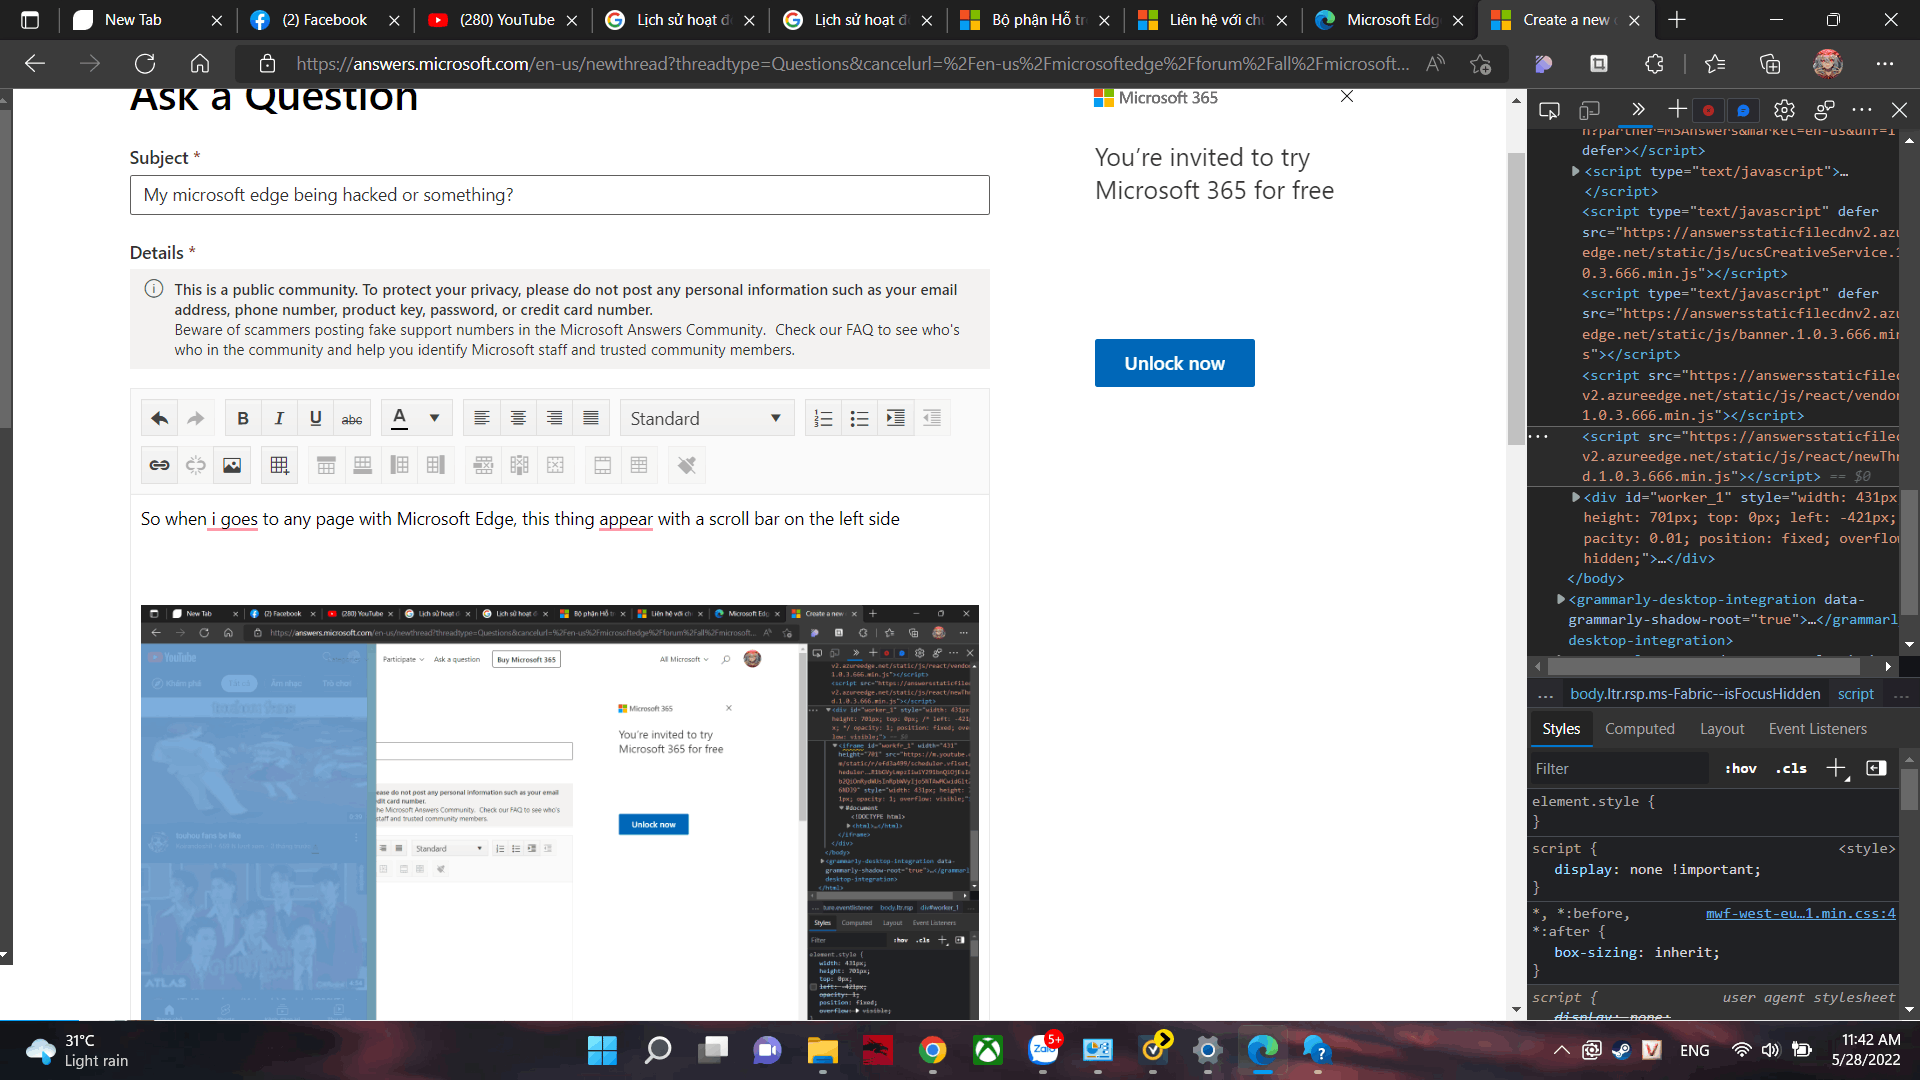Click the insert image icon
1920x1080 pixels.
[x=232, y=465]
